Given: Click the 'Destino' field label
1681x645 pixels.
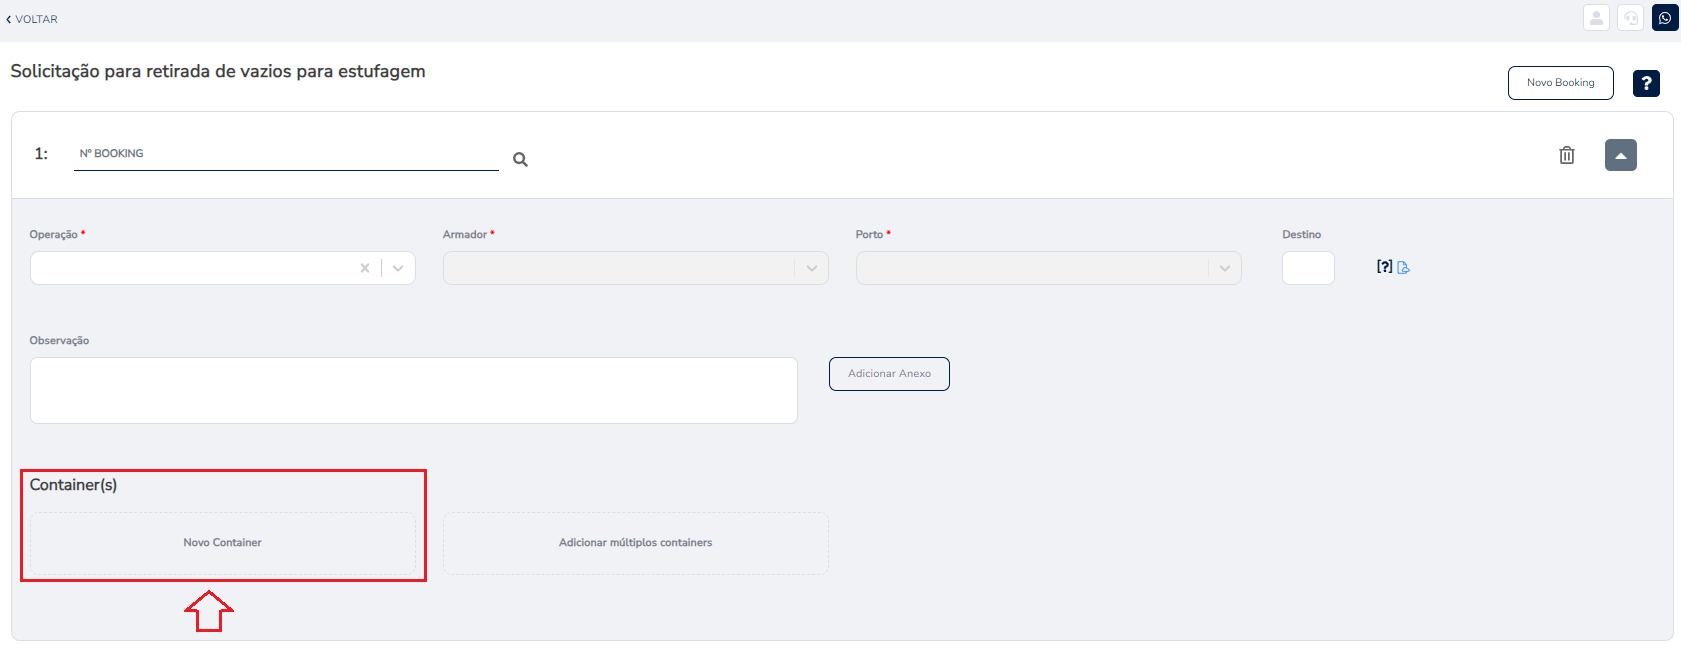Looking at the screenshot, I should (x=1301, y=234).
